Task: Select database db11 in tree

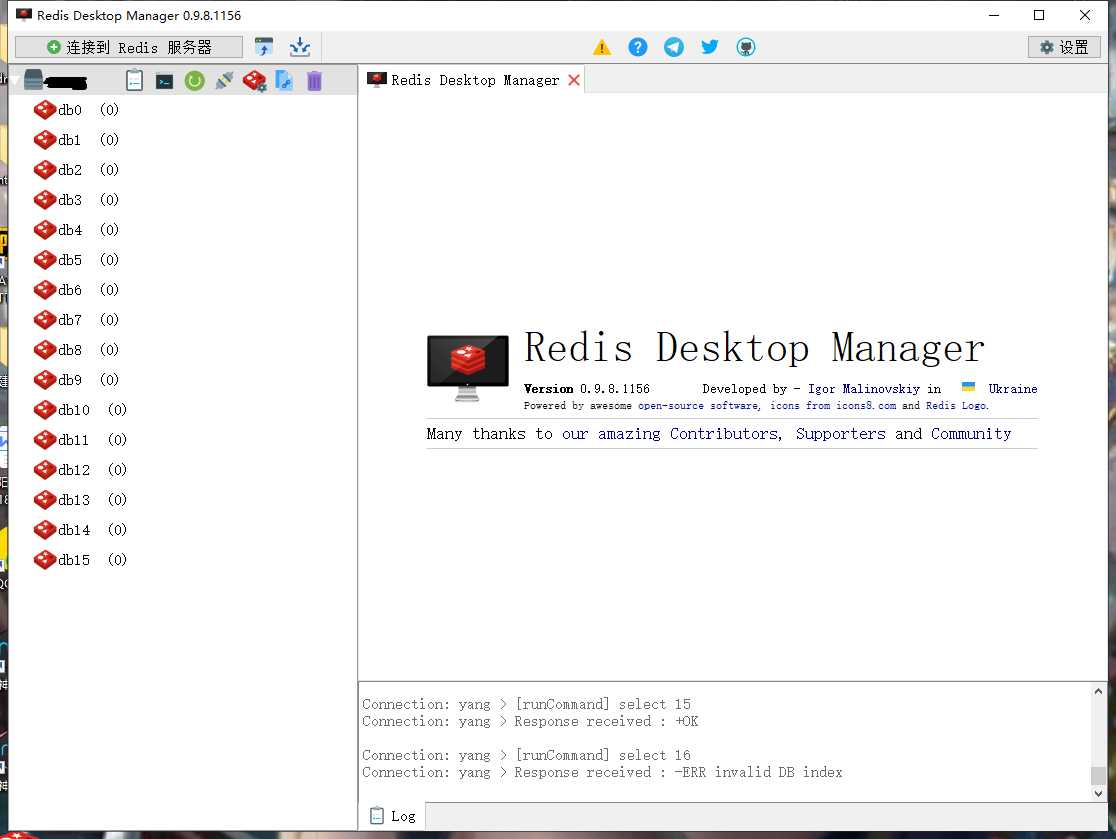Action: tap(80, 439)
